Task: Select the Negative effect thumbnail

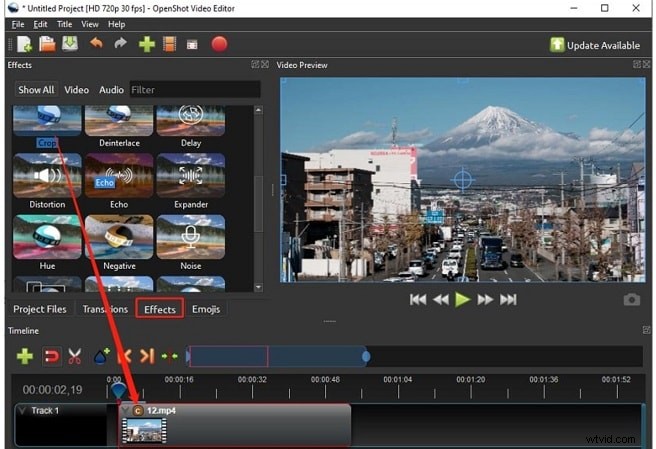Action: click(119, 240)
